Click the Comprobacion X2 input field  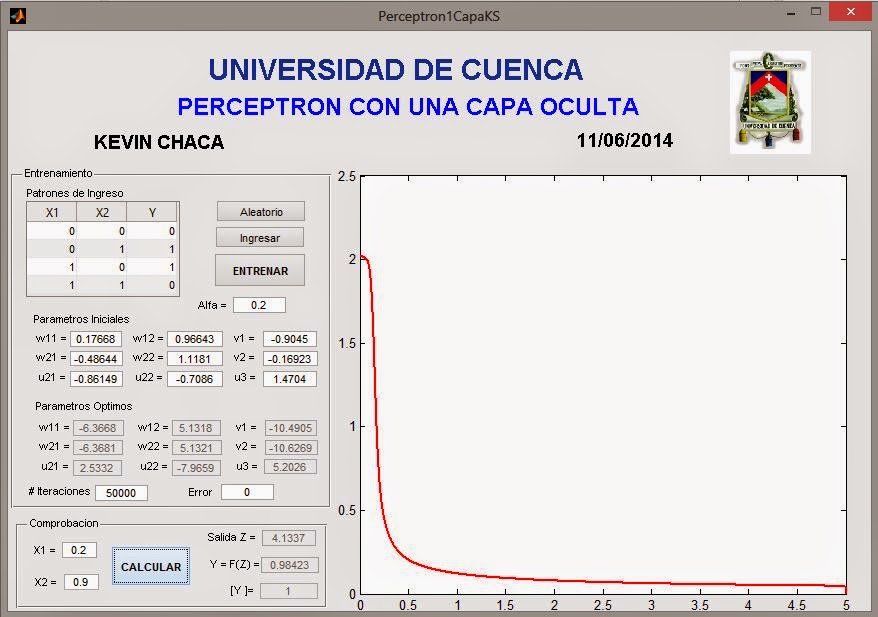pyautogui.click(x=81, y=582)
